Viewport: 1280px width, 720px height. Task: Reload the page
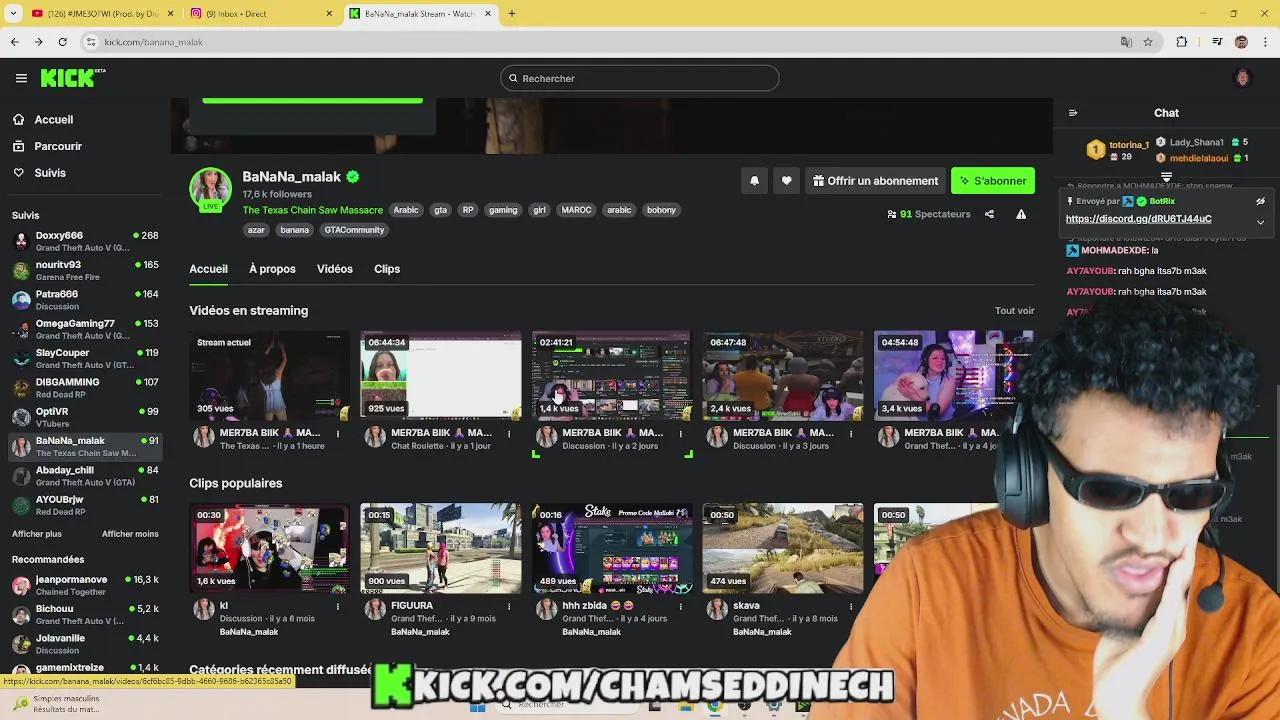(x=62, y=42)
